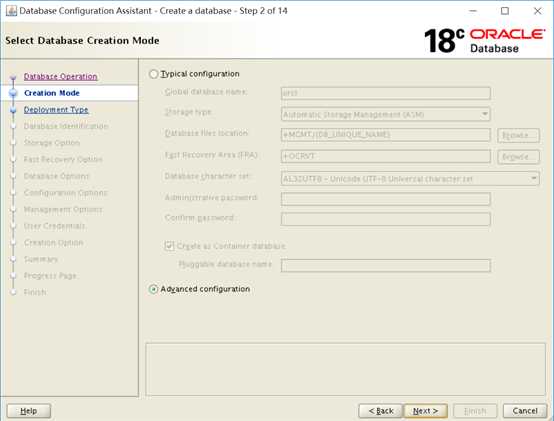Click the Fast Recovery Option step in sidebar
This screenshot has width=554, height=421.
tap(63, 159)
